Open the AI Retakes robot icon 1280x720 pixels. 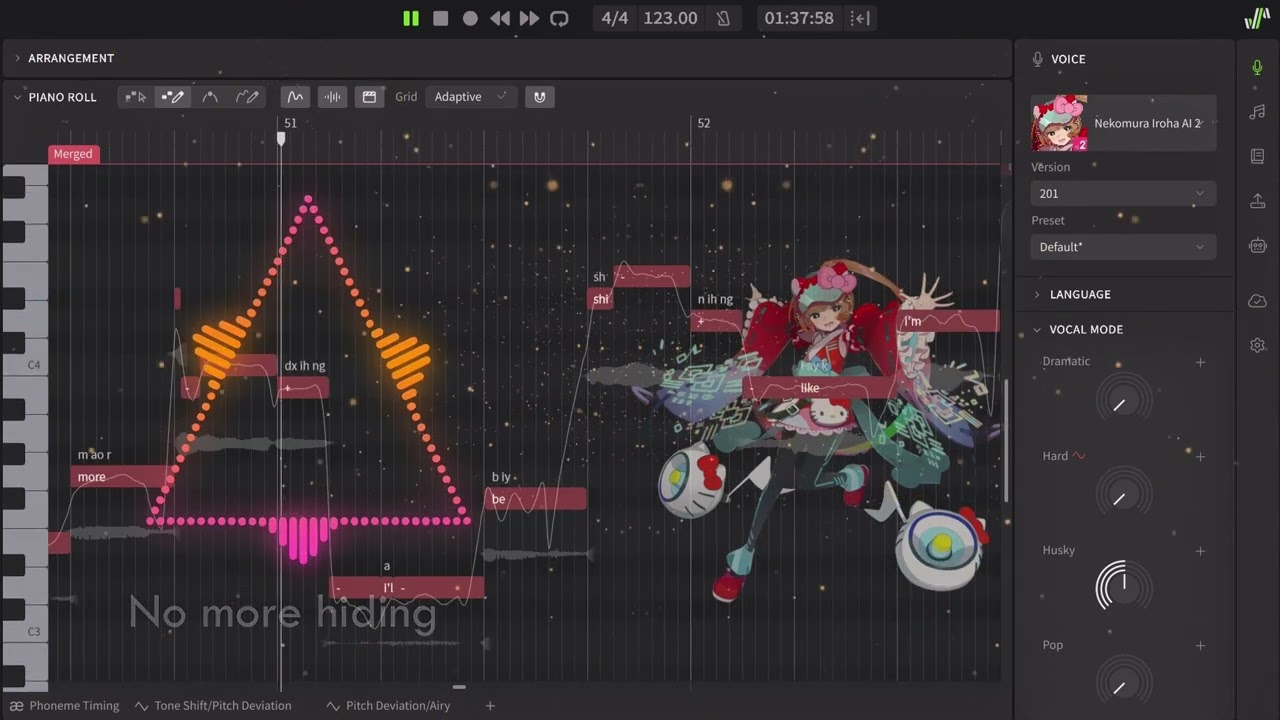(x=1258, y=245)
